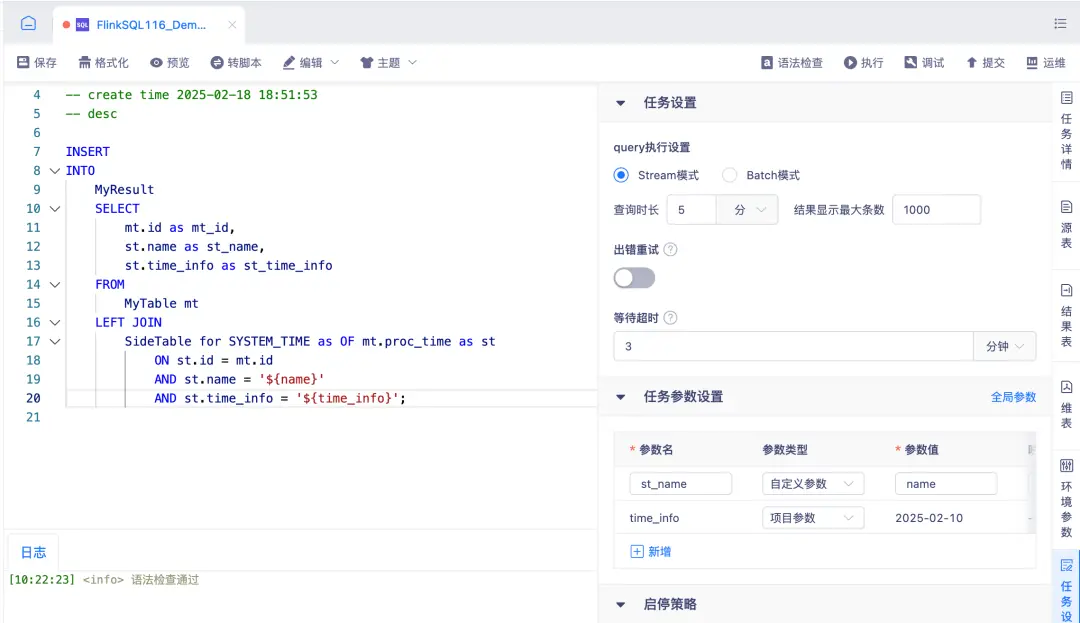The image size is (1080, 623).
Task: Toggle the 出错重试 switch
Action: point(634,278)
